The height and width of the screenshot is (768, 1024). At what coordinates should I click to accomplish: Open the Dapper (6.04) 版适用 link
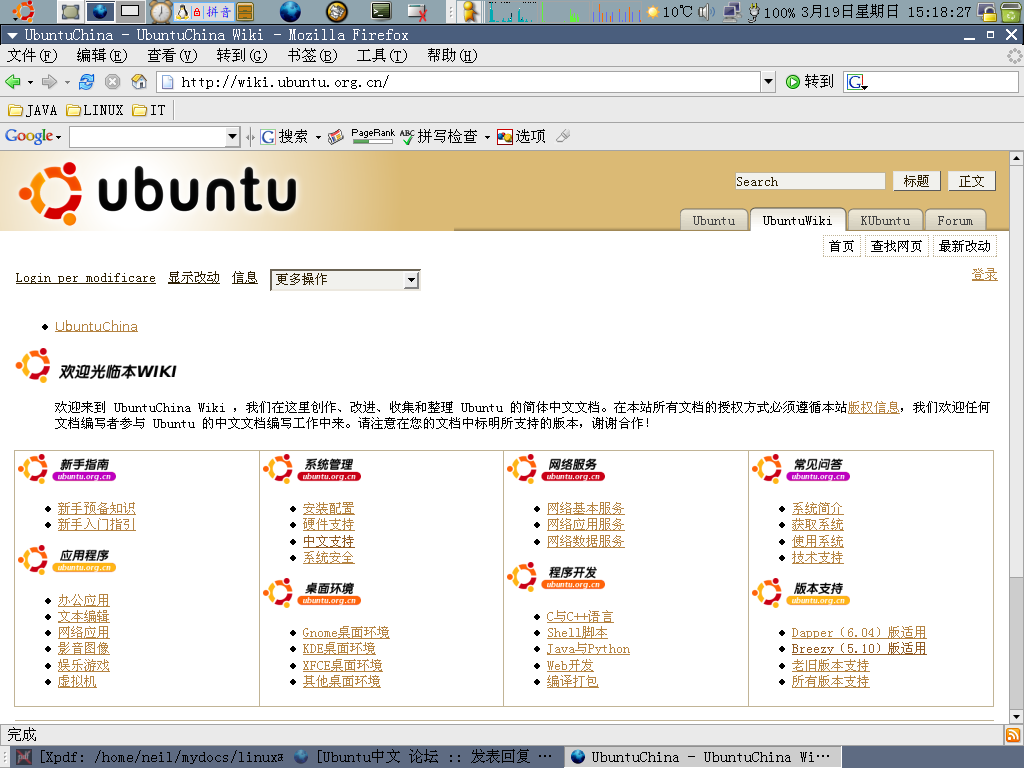coord(859,632)
